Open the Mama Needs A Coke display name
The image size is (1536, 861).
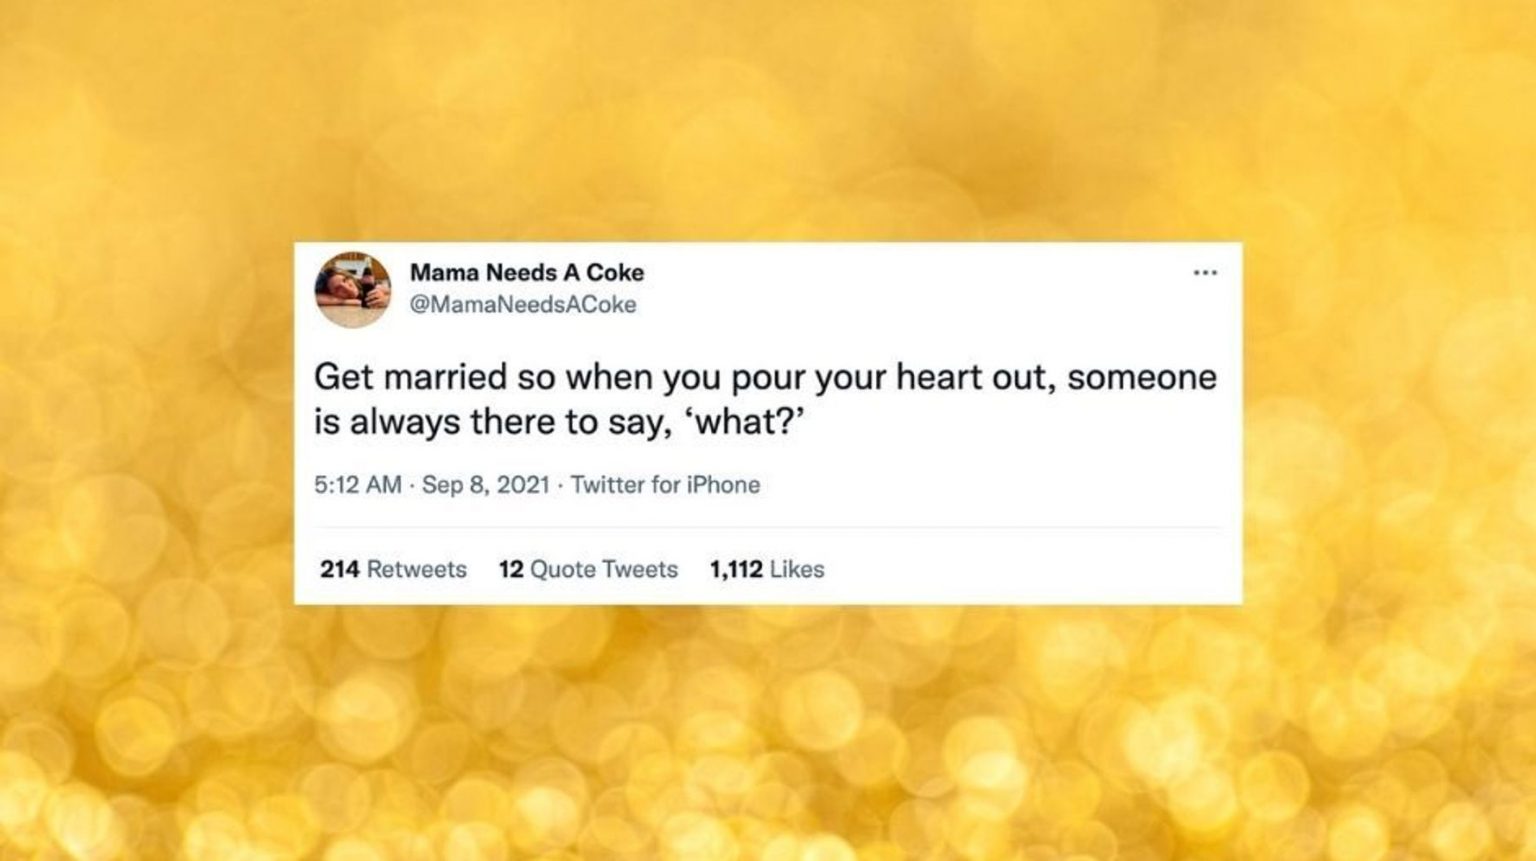pyautogui.click(x=527, y=273)
